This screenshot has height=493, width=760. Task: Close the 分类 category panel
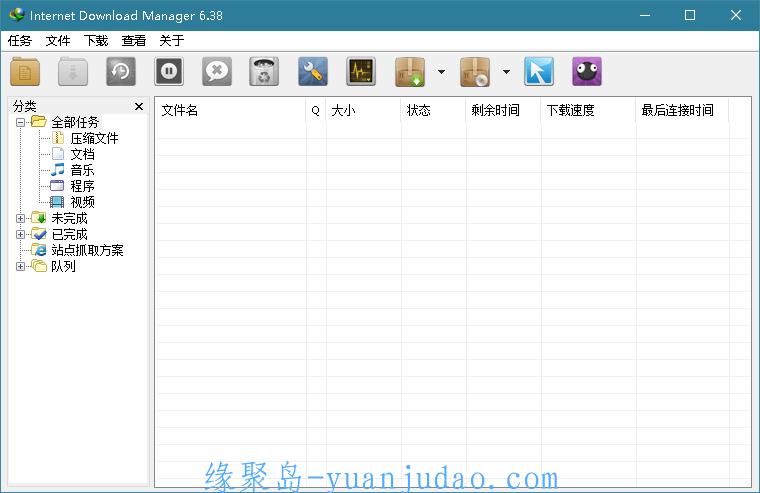pyautogui.click(x=139, y=106)
